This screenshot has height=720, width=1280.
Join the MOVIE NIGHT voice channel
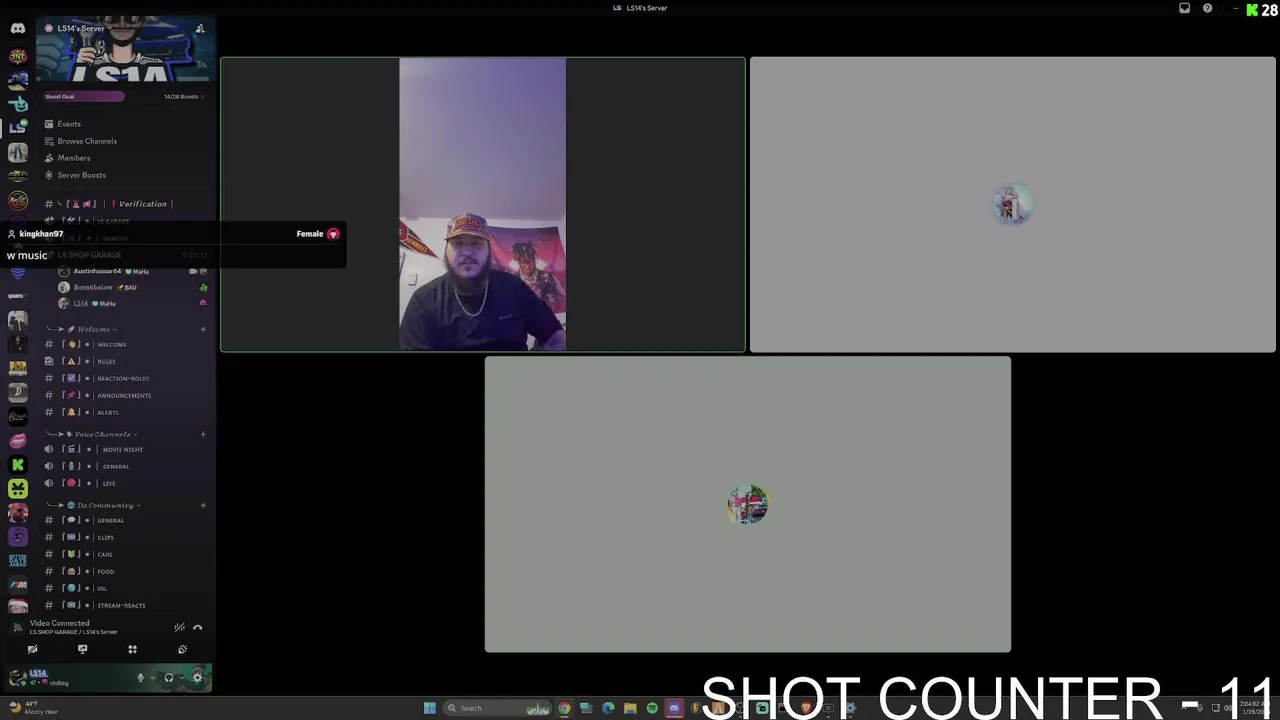tap(123, 449)
